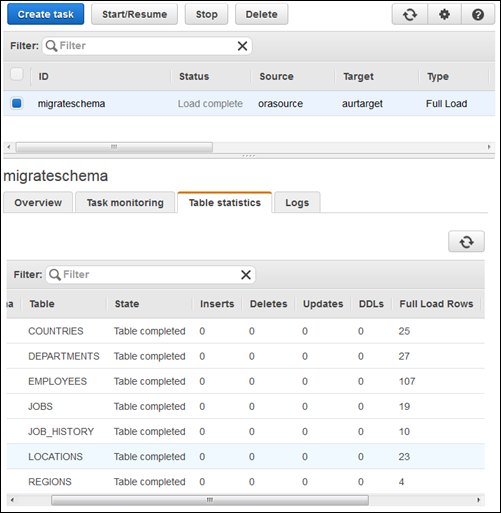
Task: Open settings via the gear icon
Action: coord(444,15)
